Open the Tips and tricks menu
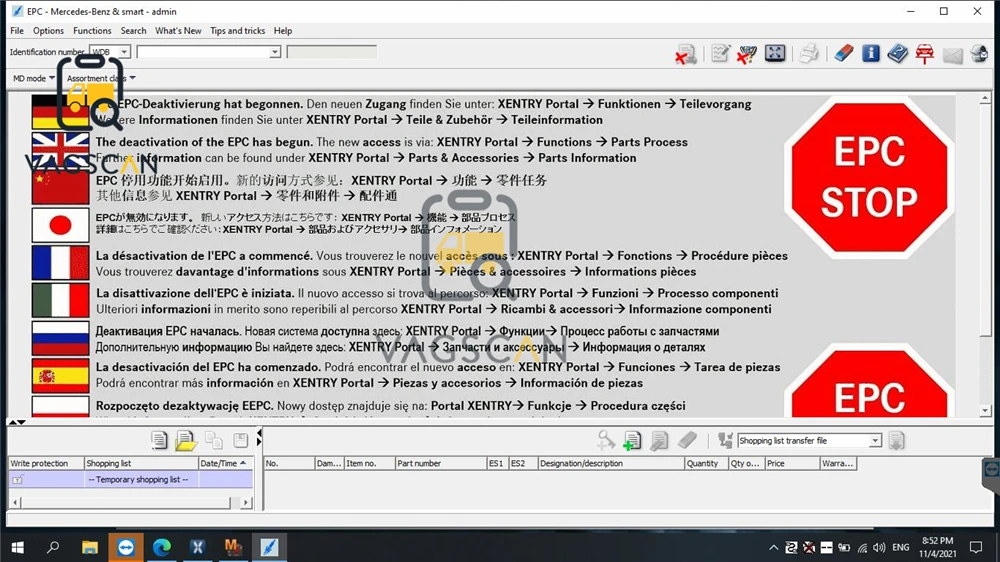1000x562 pixels. tap(237, 31)
